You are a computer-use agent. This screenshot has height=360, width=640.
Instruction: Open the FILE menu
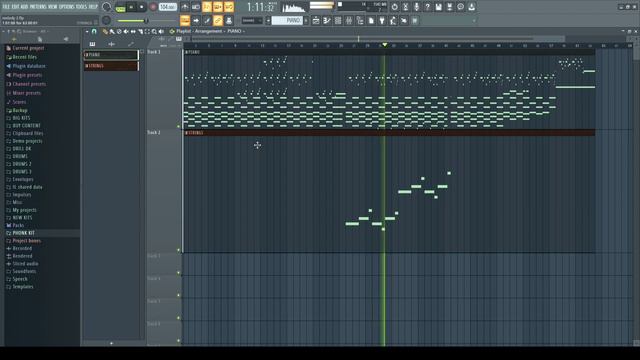tap(6, 7)
